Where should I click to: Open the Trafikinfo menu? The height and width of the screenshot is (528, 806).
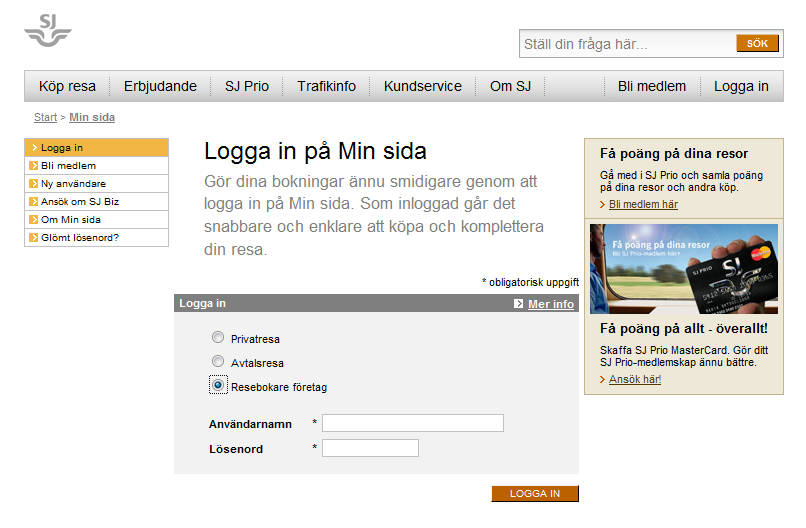326,86
